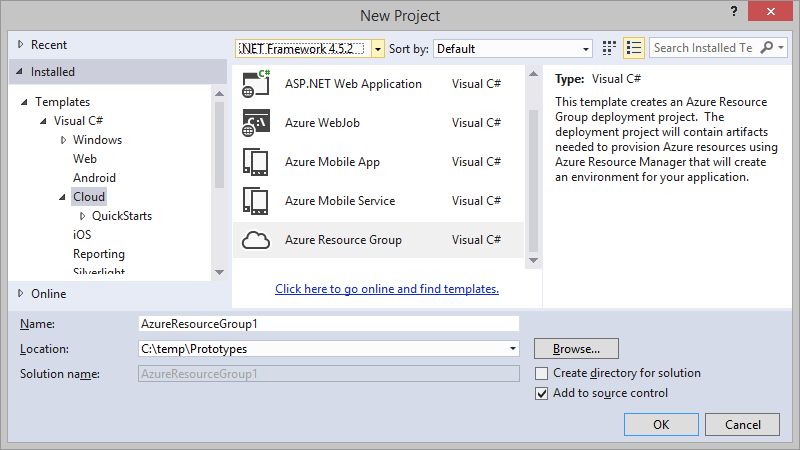Pick the Azure Mobile Service icon
Viewport: 800px width, 450px height.
coord(256,201)
